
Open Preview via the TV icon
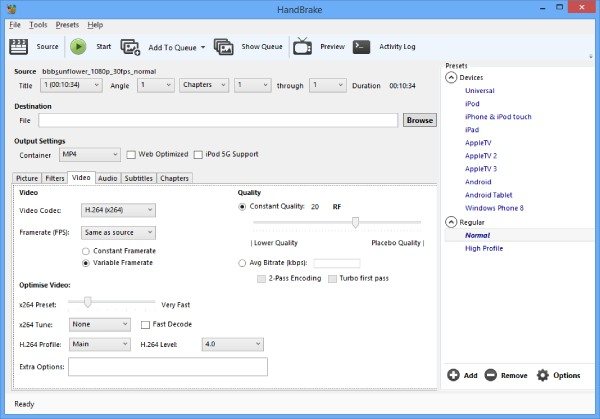tap(302, 46)
